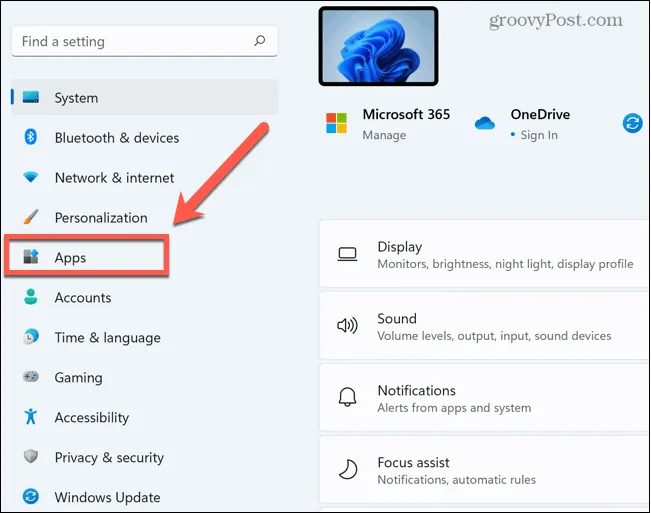Click the Network wifi icon
Image resolution: width=651 pixels, height=513 pixels.
click(31, 177)
